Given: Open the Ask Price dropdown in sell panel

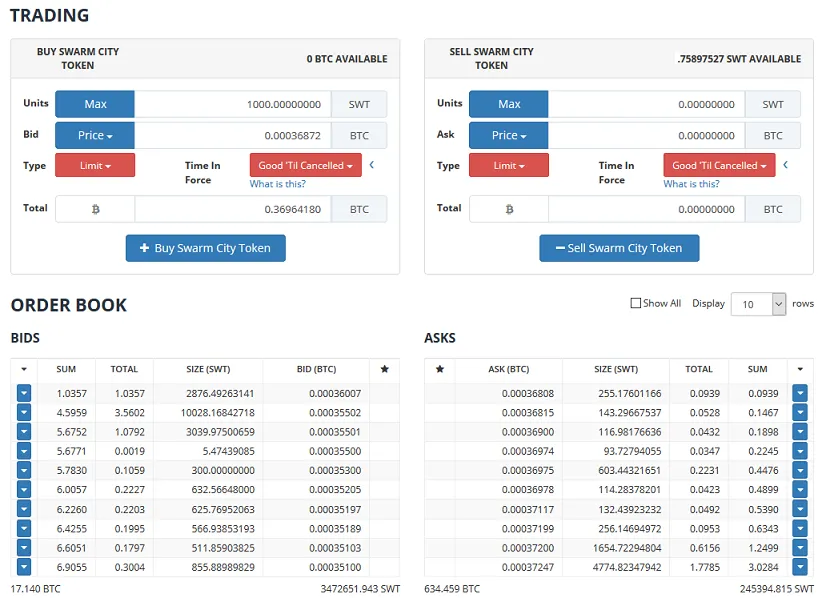Looking at the screenshot, I should pyautogui.click(x=509, y=135).
